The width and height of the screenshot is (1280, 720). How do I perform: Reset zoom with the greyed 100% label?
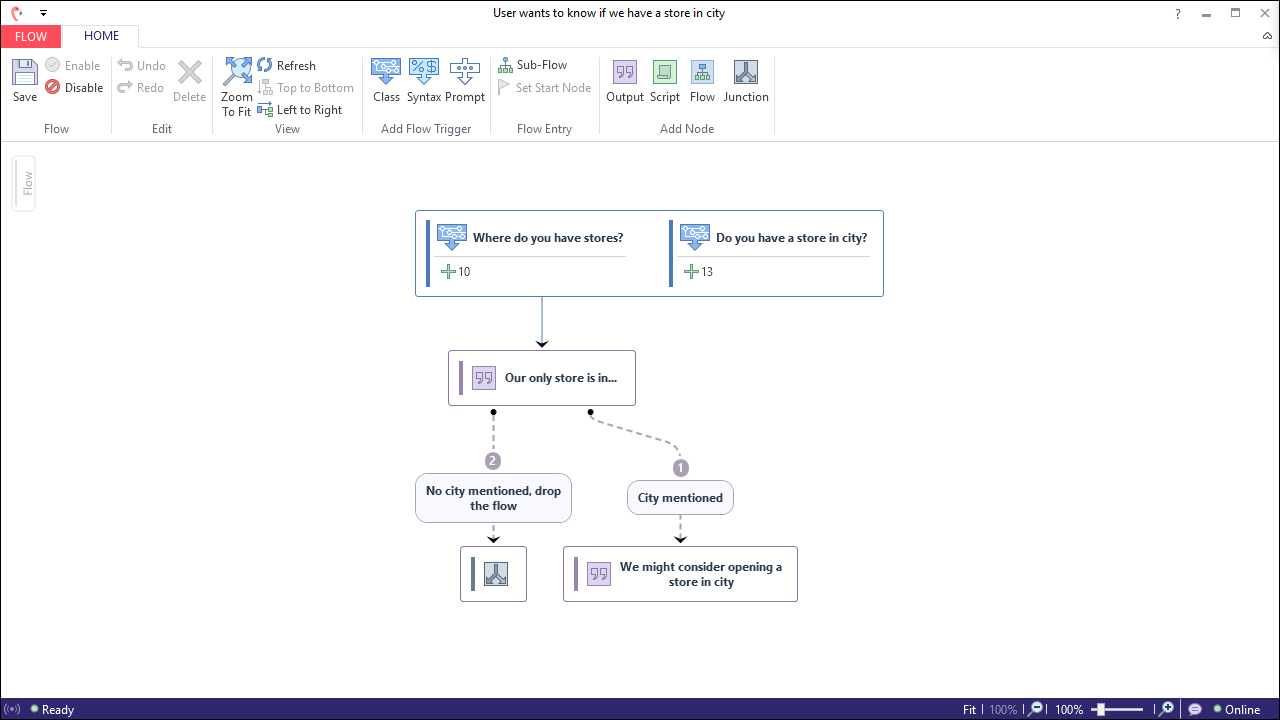(x=1003, y=710)
